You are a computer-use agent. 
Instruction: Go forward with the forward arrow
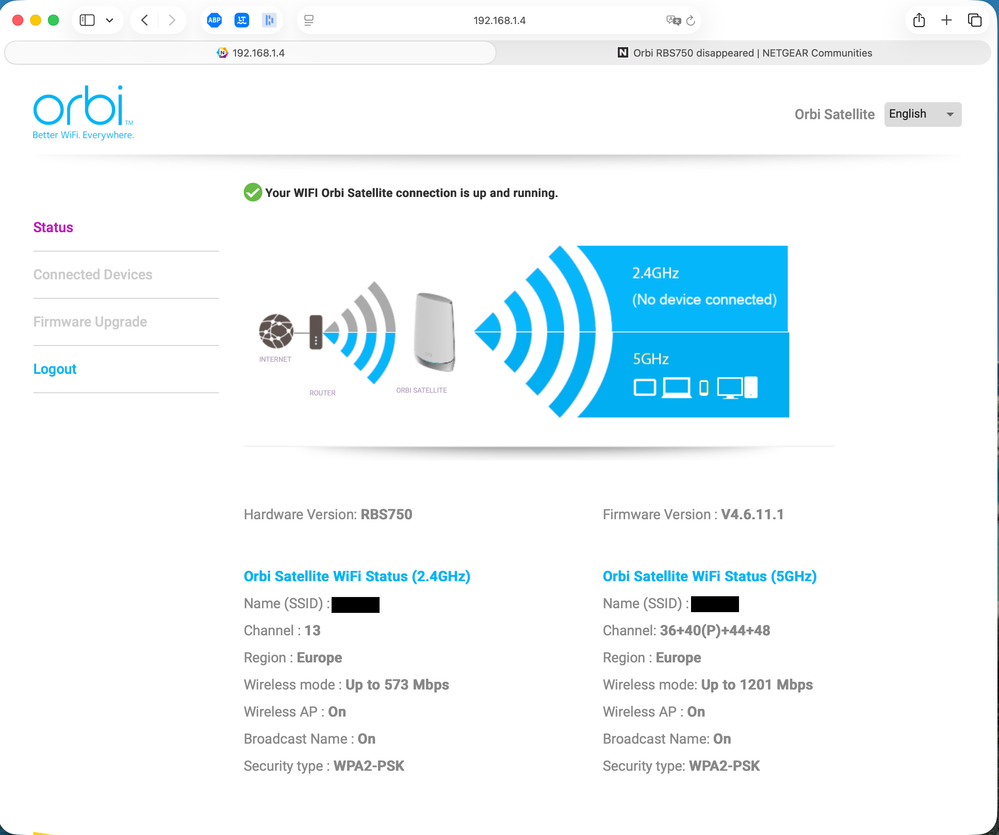pyautogui.click(x=171, y=20)
